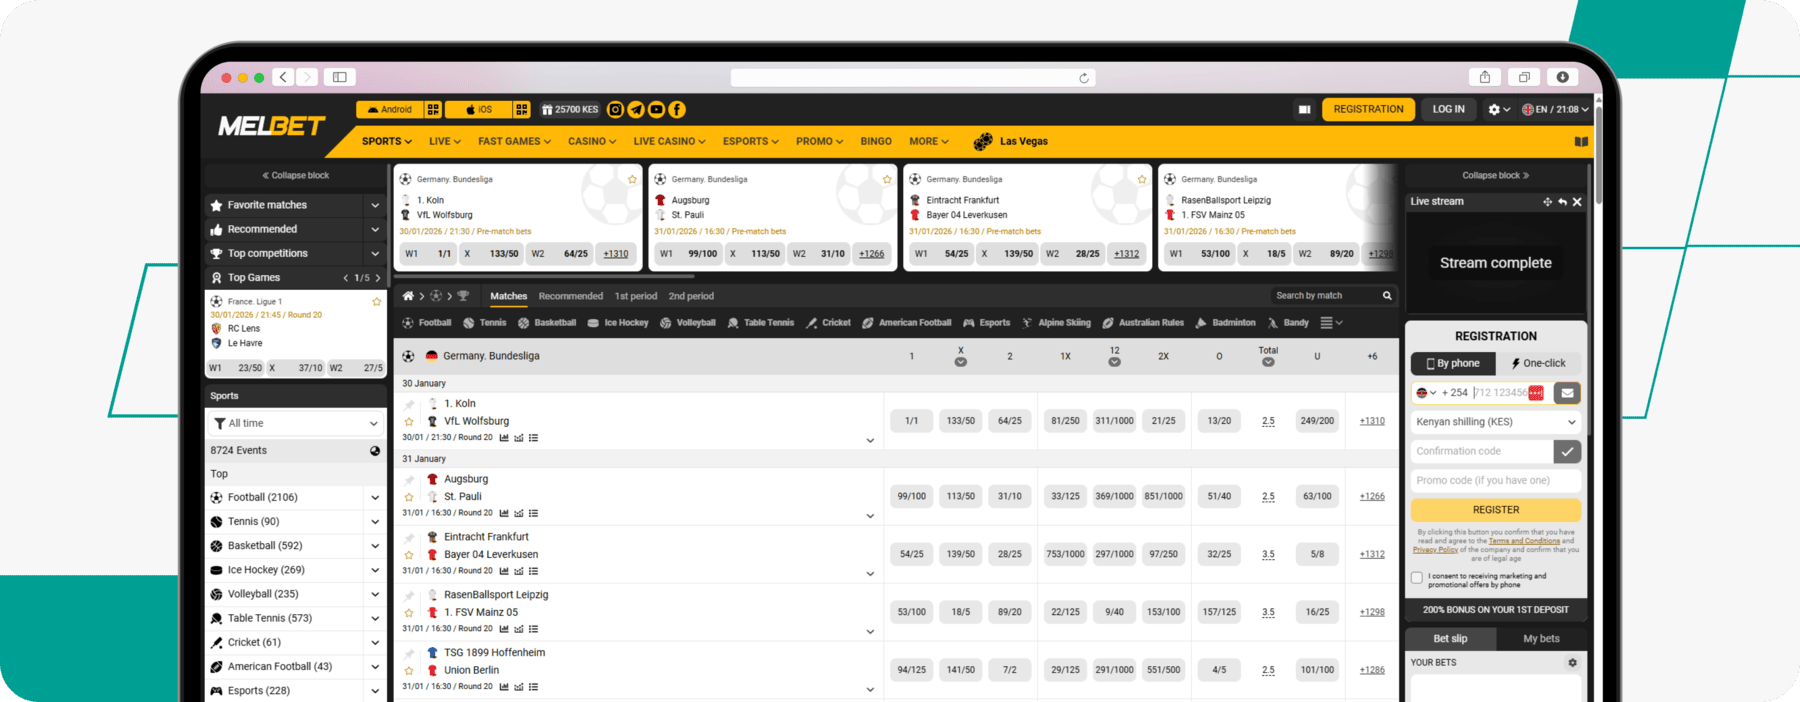Screen dimensions: 1800x702
Task: Show the iOS app QR code
Action: (521, 110)
